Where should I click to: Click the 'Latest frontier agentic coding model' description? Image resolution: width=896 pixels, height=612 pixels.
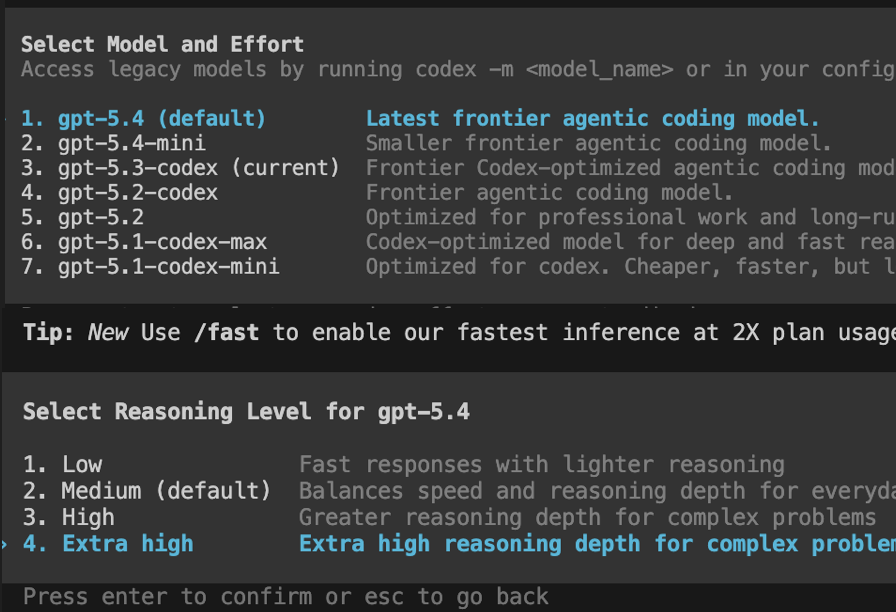pyautogui.click(x=592, y=119)
